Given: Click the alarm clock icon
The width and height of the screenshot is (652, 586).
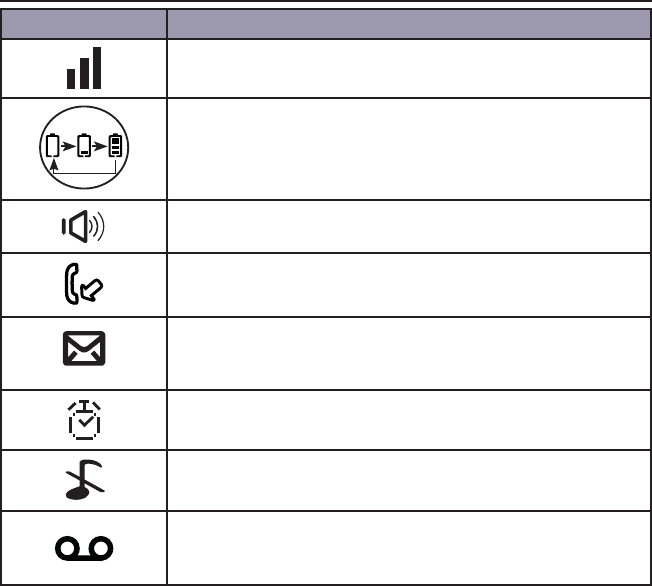Looking at the screenshot, I should pyautogui.click(x=84, y=420).
